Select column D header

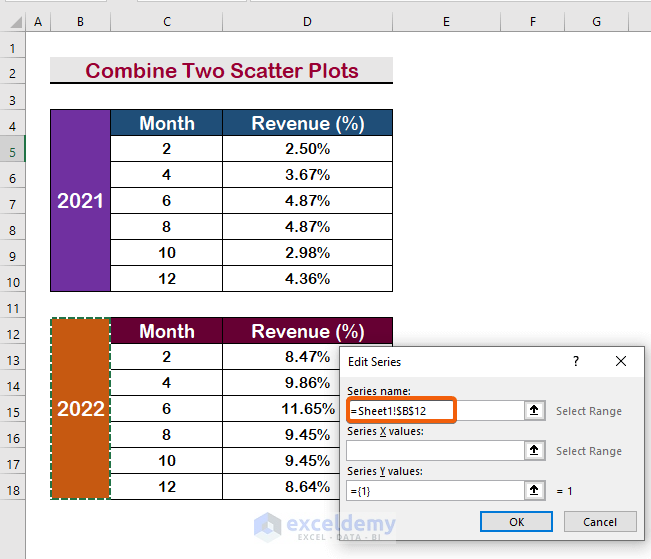pyautogui.click(x=307, y=21)
